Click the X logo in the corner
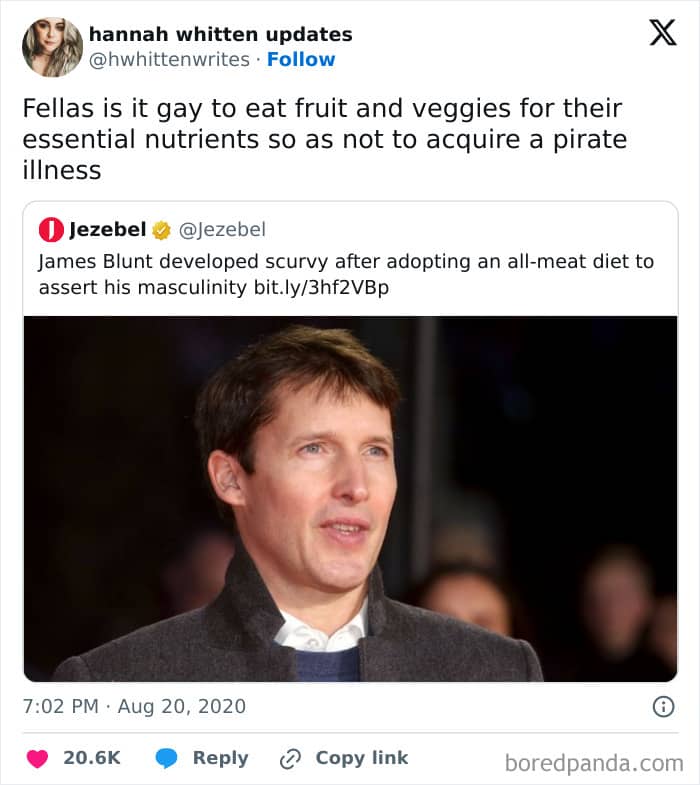 [662, 33]
